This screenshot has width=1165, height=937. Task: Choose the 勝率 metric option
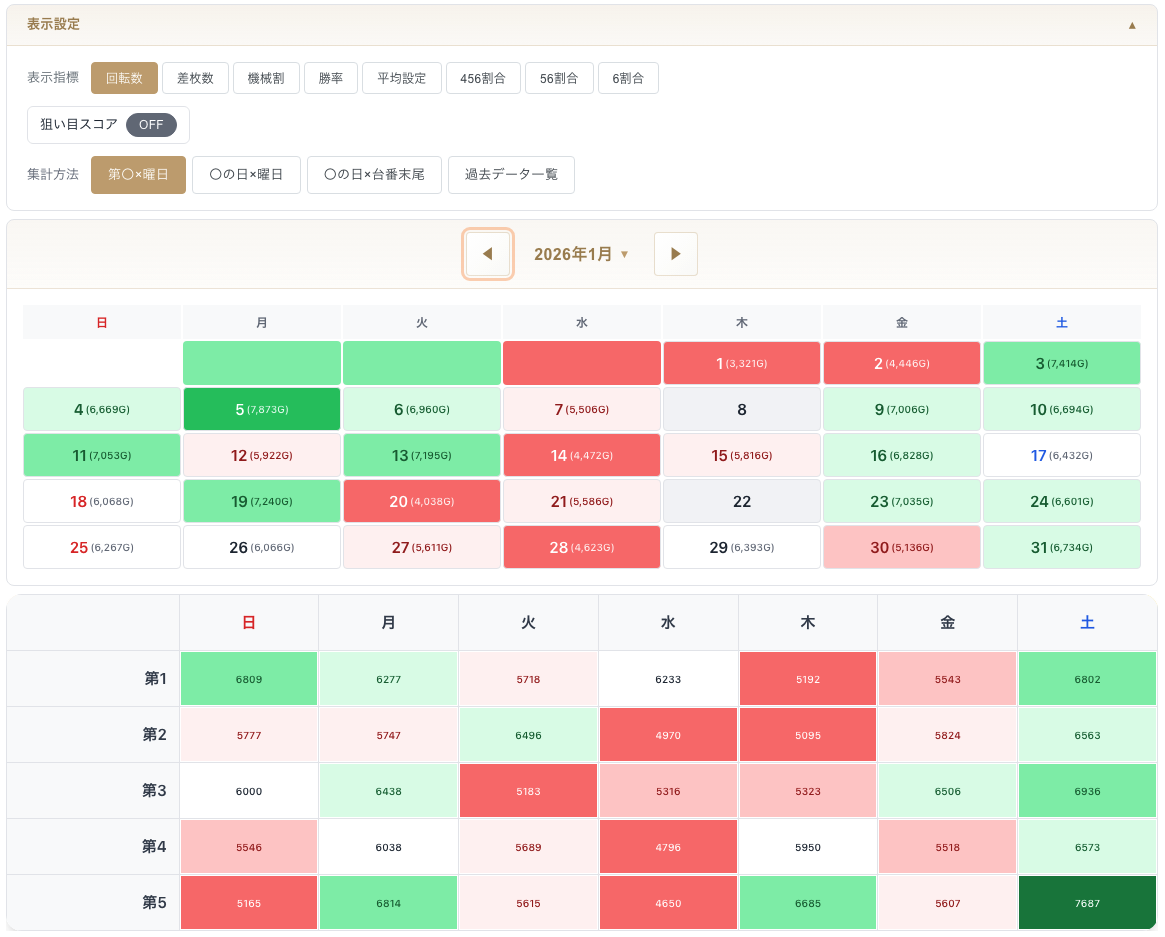tap(331, 78)
